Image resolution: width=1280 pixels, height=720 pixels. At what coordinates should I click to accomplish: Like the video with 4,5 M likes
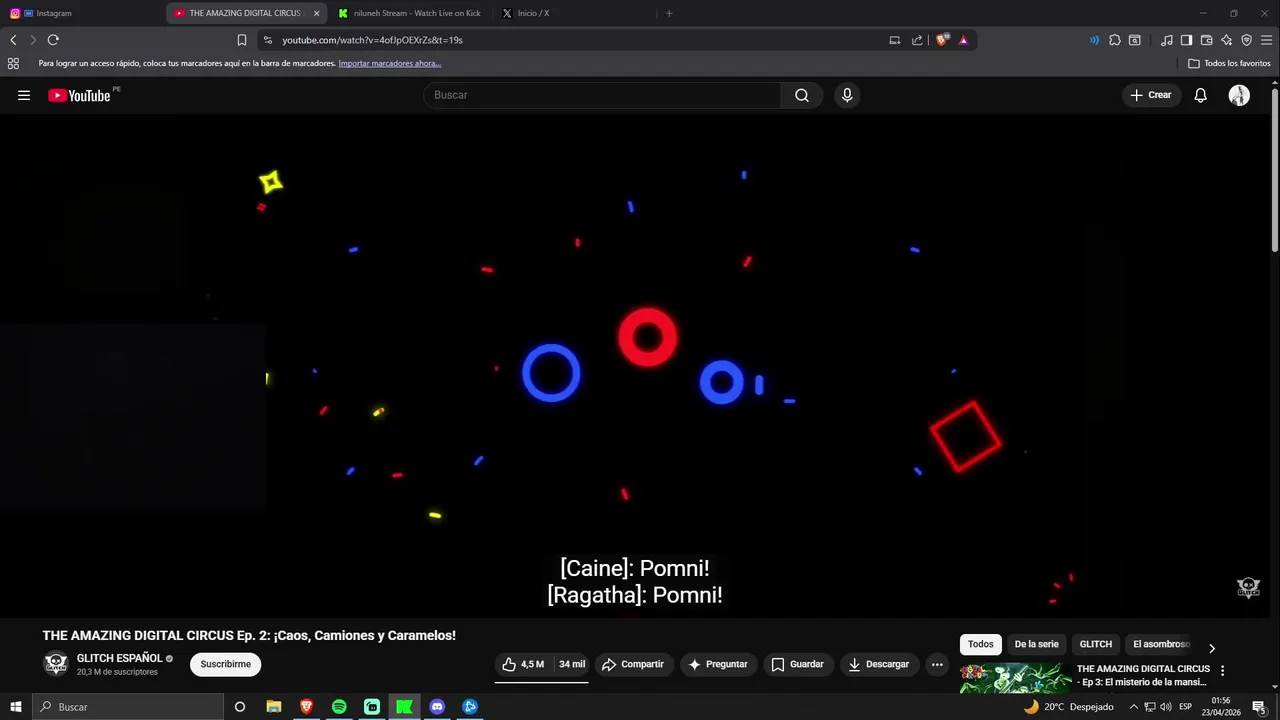pyautogui.click(x=523, y=664)
